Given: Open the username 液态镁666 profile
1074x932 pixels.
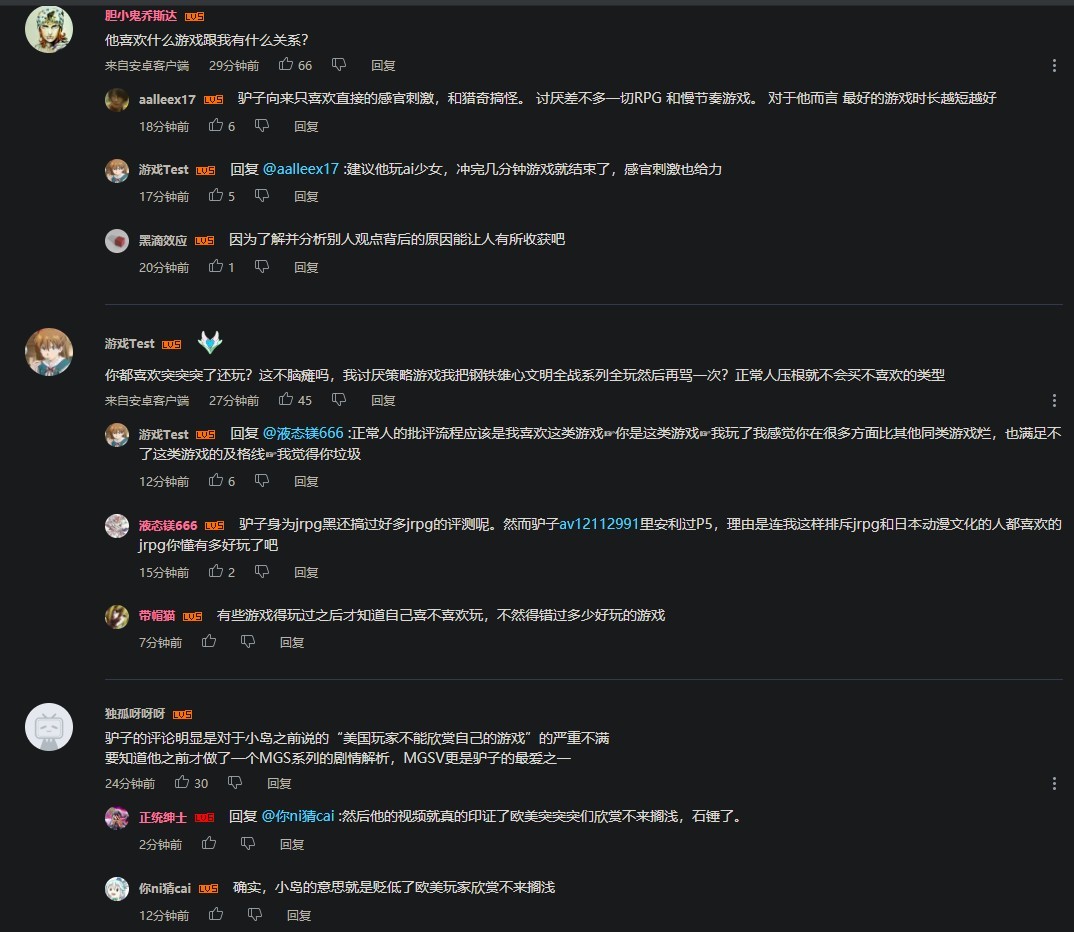Looking at the screenshot, I should point(168,525).
